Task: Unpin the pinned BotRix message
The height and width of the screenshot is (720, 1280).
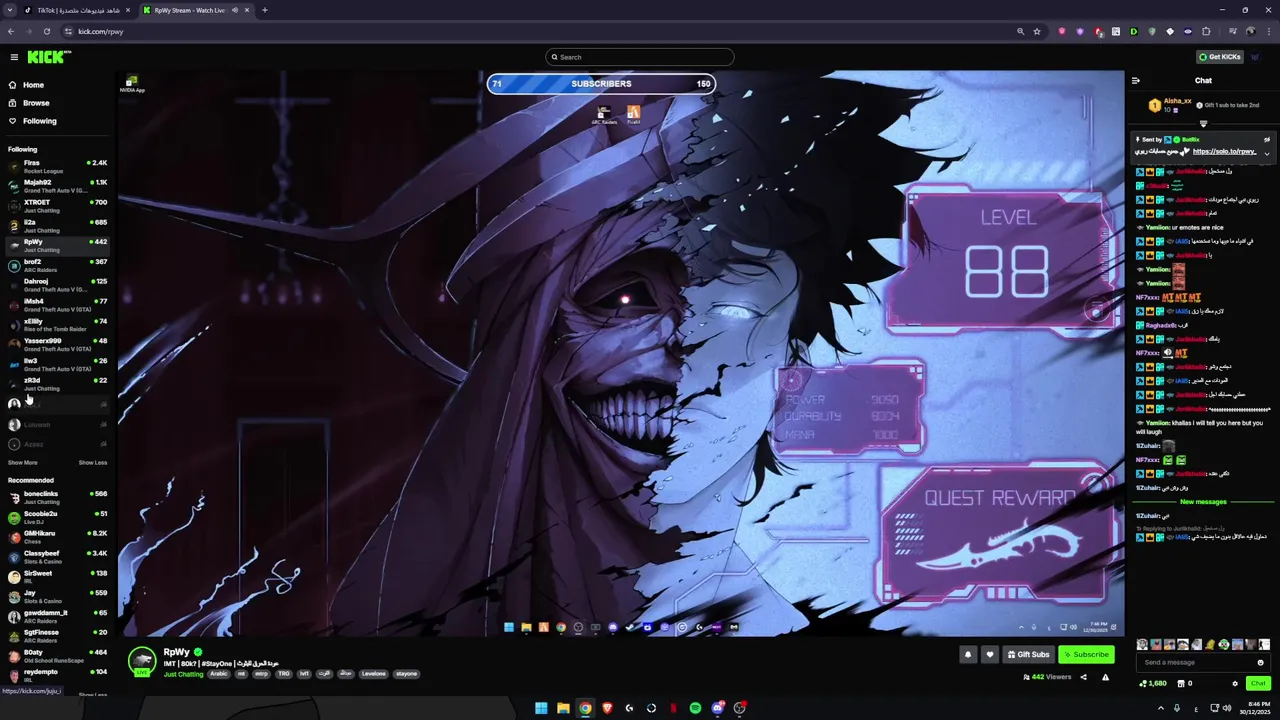Action: pyautogui.click(x=1267, y=140)
